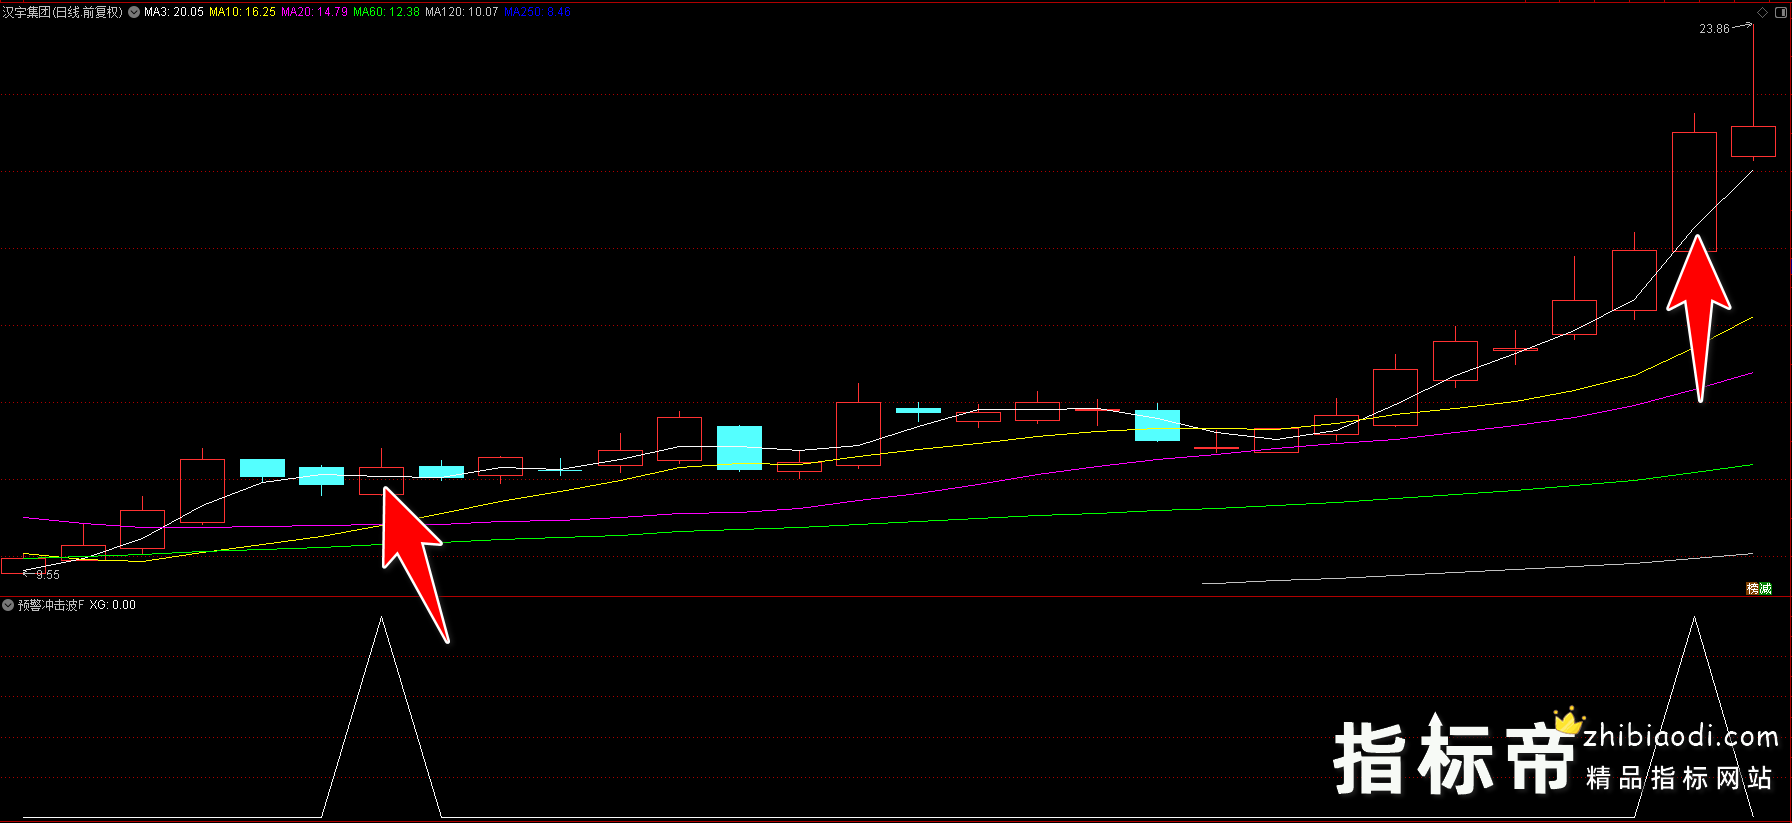1792x823 pixels.
Task: Select the yellow MA10 label
Action: (242, 12)
